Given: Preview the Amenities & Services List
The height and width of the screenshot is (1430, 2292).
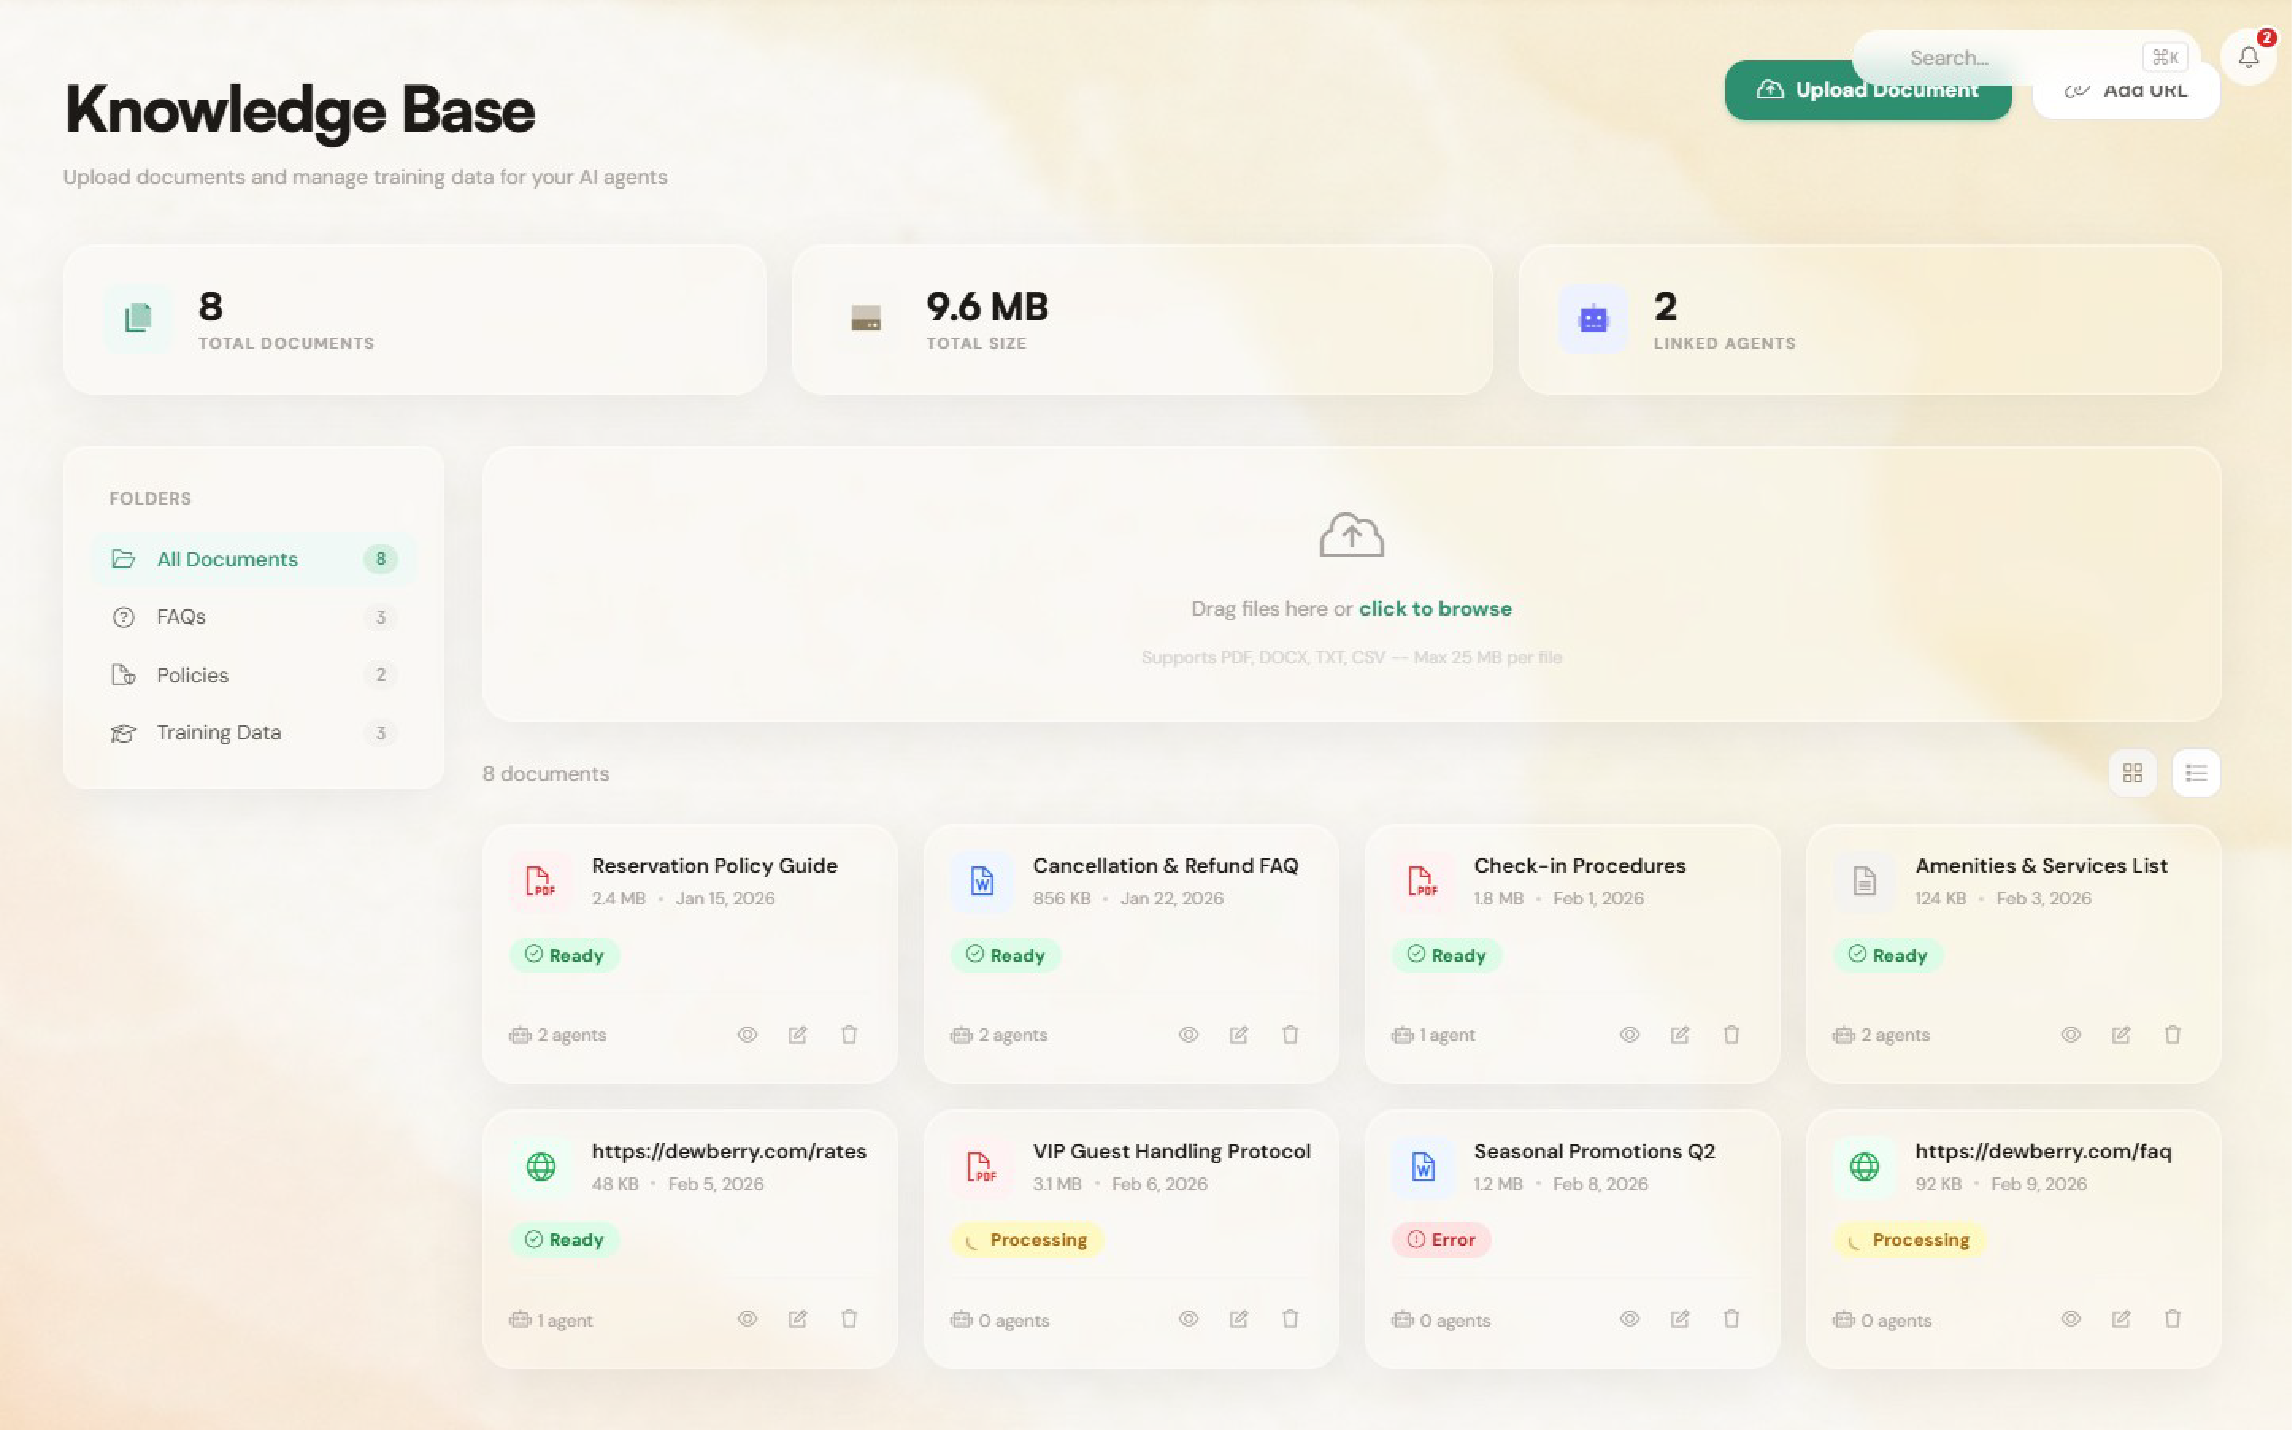Looking at the screenshot, I should coord(2071,1035).
